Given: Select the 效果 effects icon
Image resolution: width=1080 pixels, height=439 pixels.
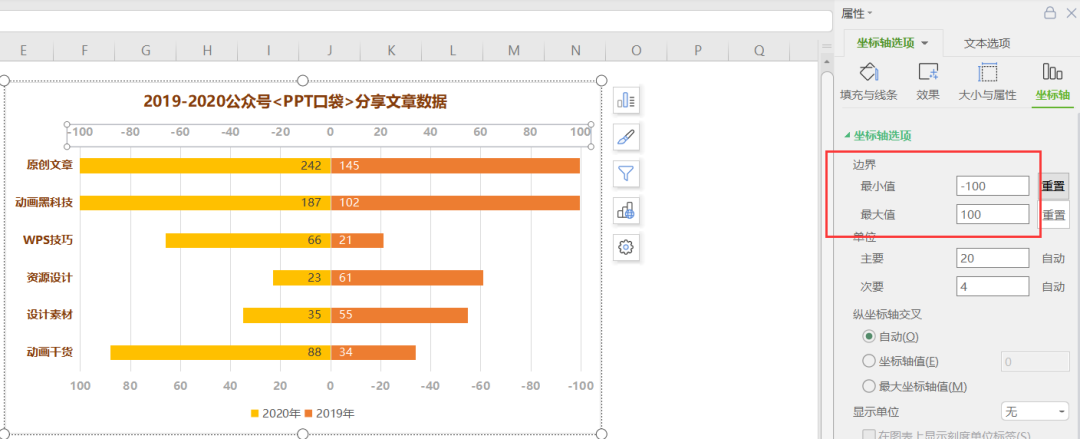Looking at the screenshot, I should [928, 72].
